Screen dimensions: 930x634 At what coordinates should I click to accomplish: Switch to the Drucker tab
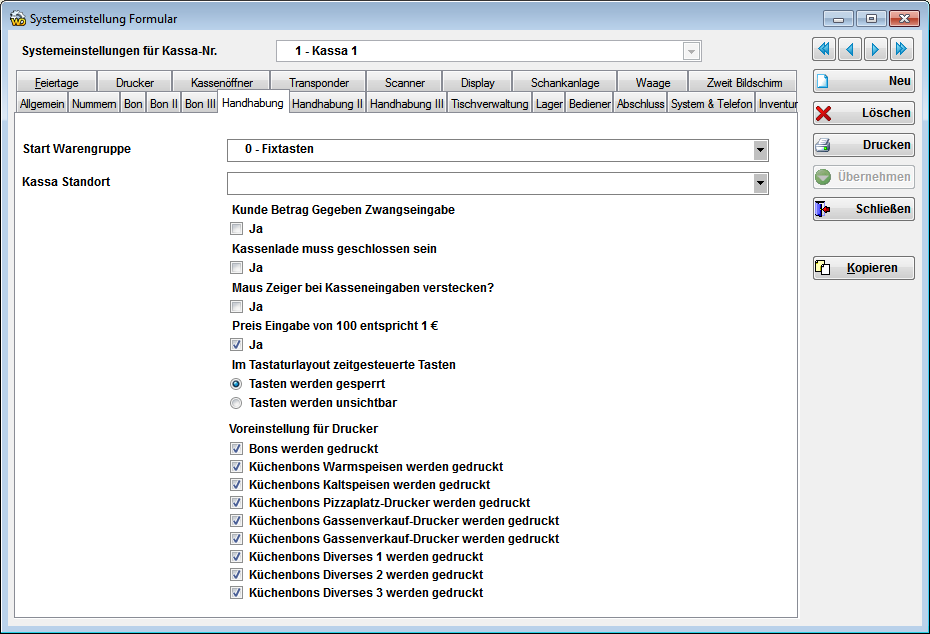(x=135, y=82)
